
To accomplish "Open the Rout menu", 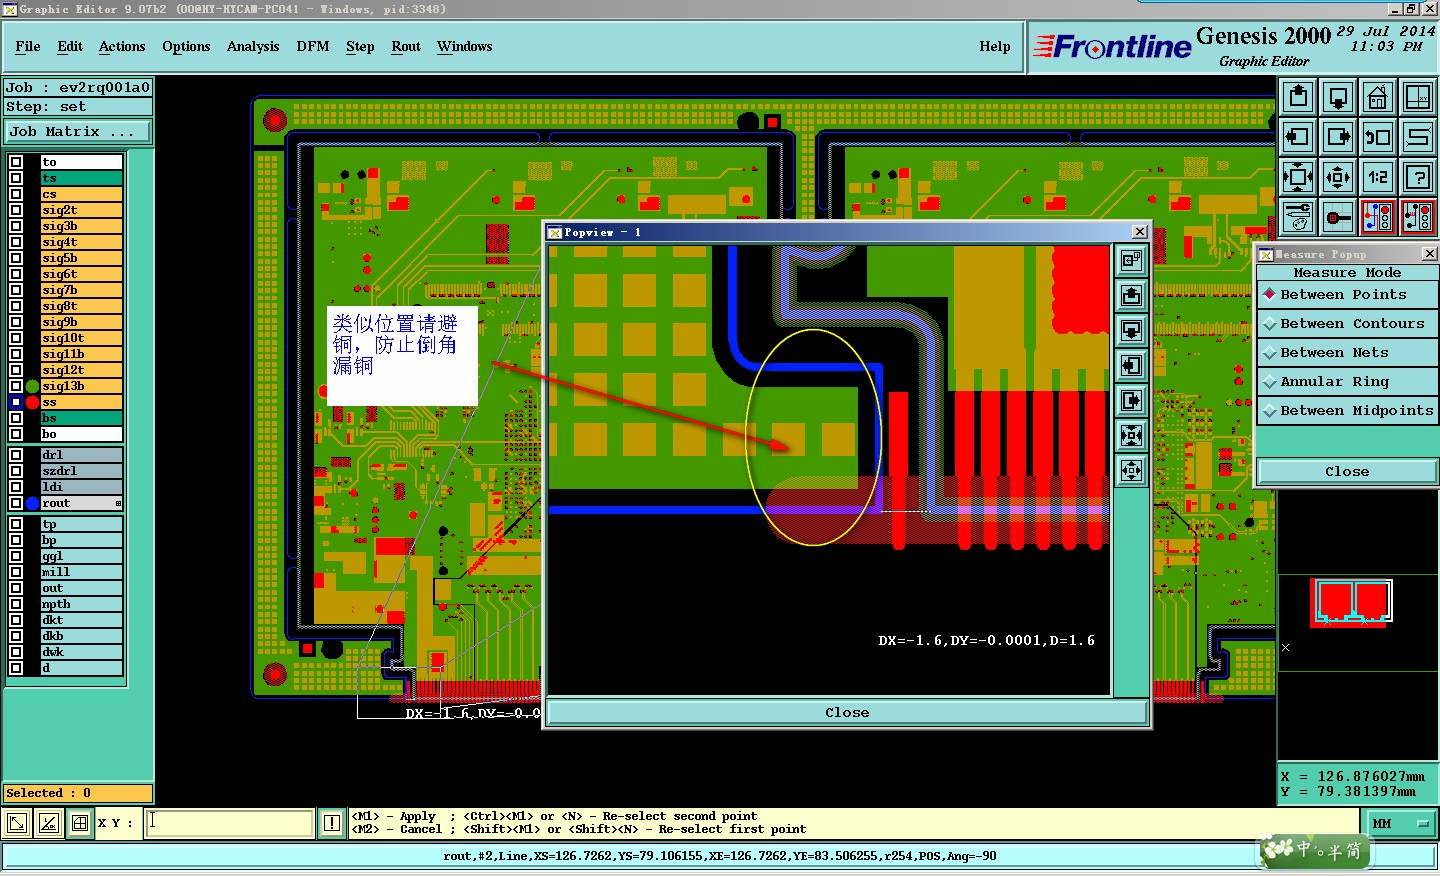I will pos(406,46).
